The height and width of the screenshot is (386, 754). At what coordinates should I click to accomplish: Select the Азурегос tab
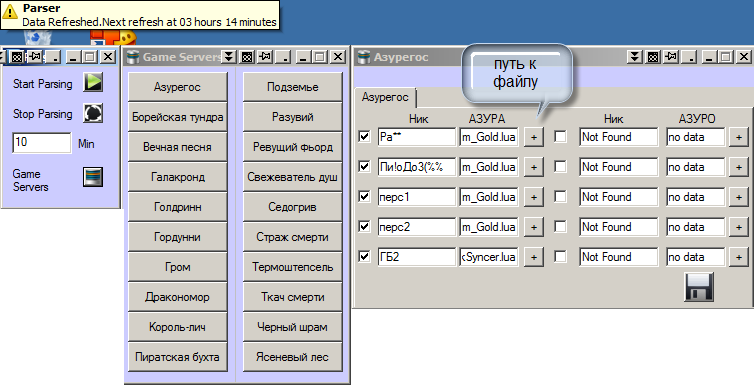pyautogui.click(x=385, y=98)
